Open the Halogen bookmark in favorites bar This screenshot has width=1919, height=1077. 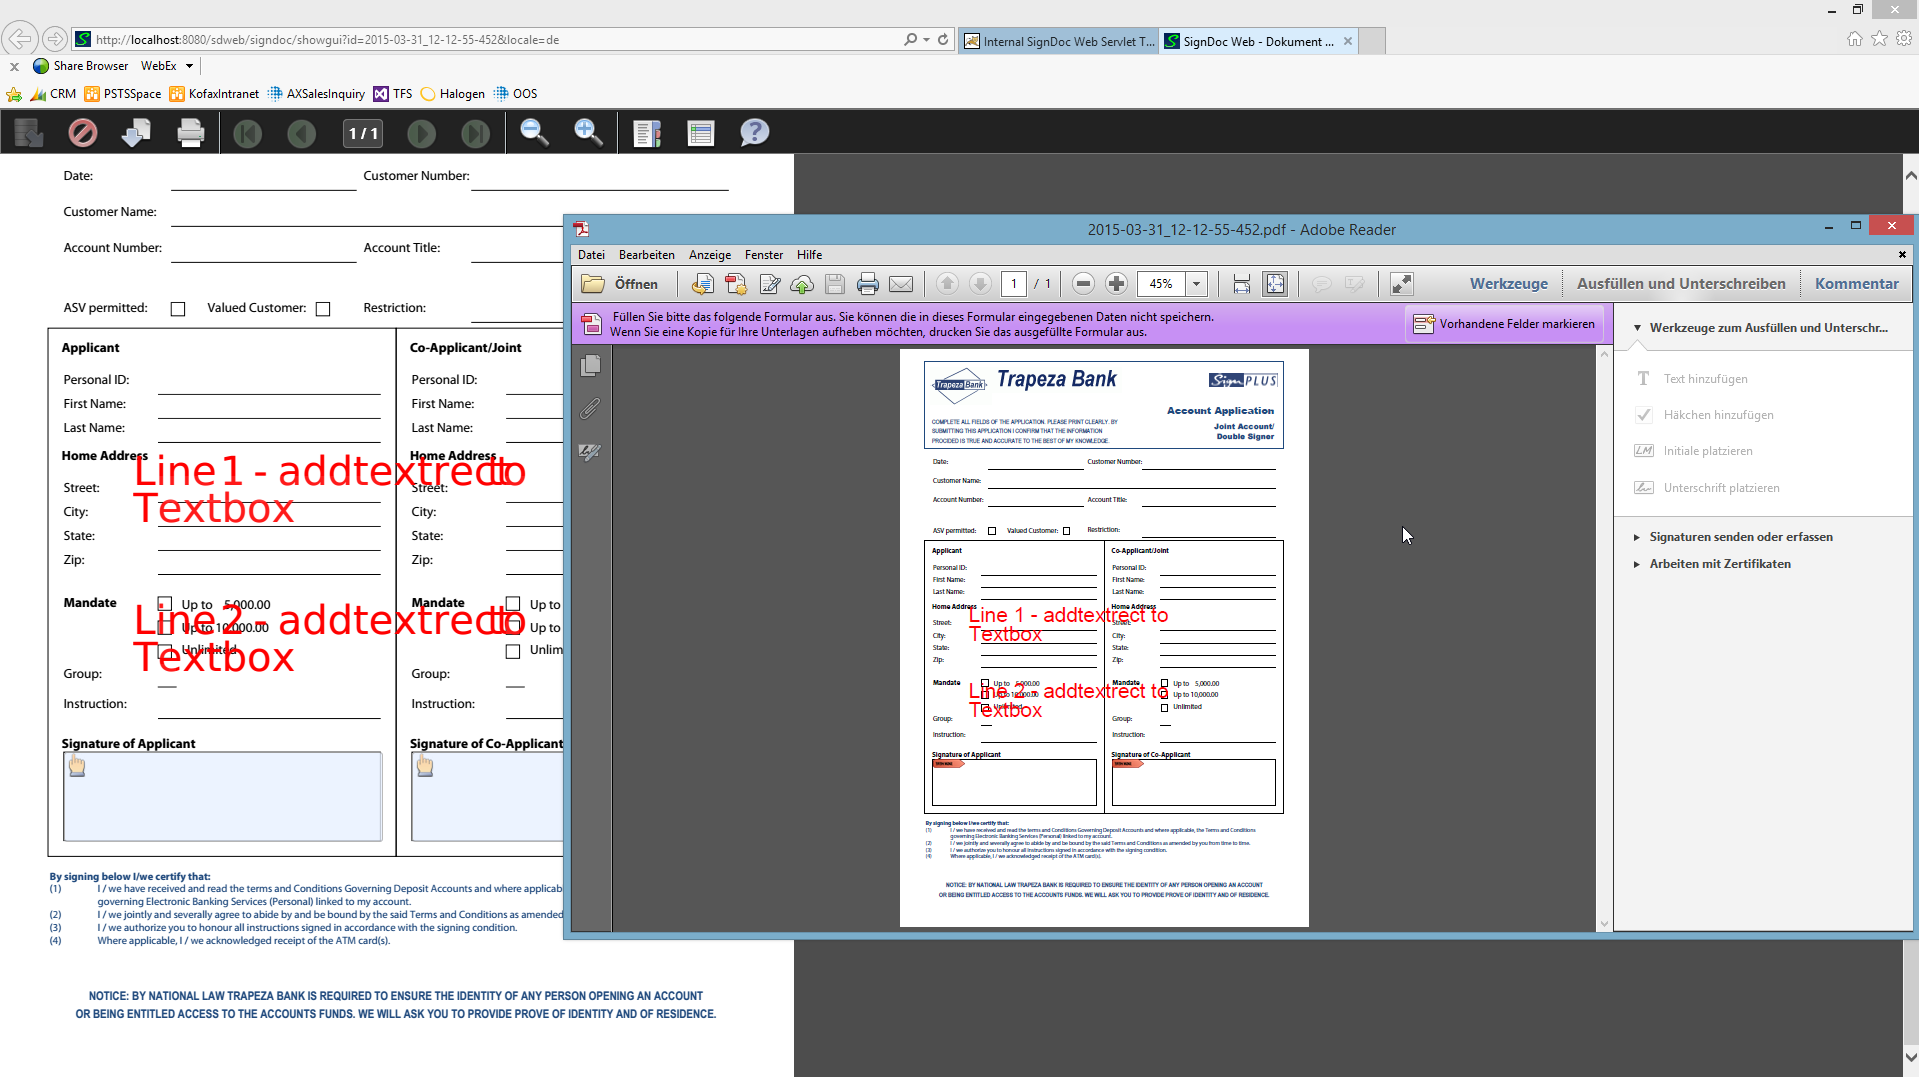(453, 94)
